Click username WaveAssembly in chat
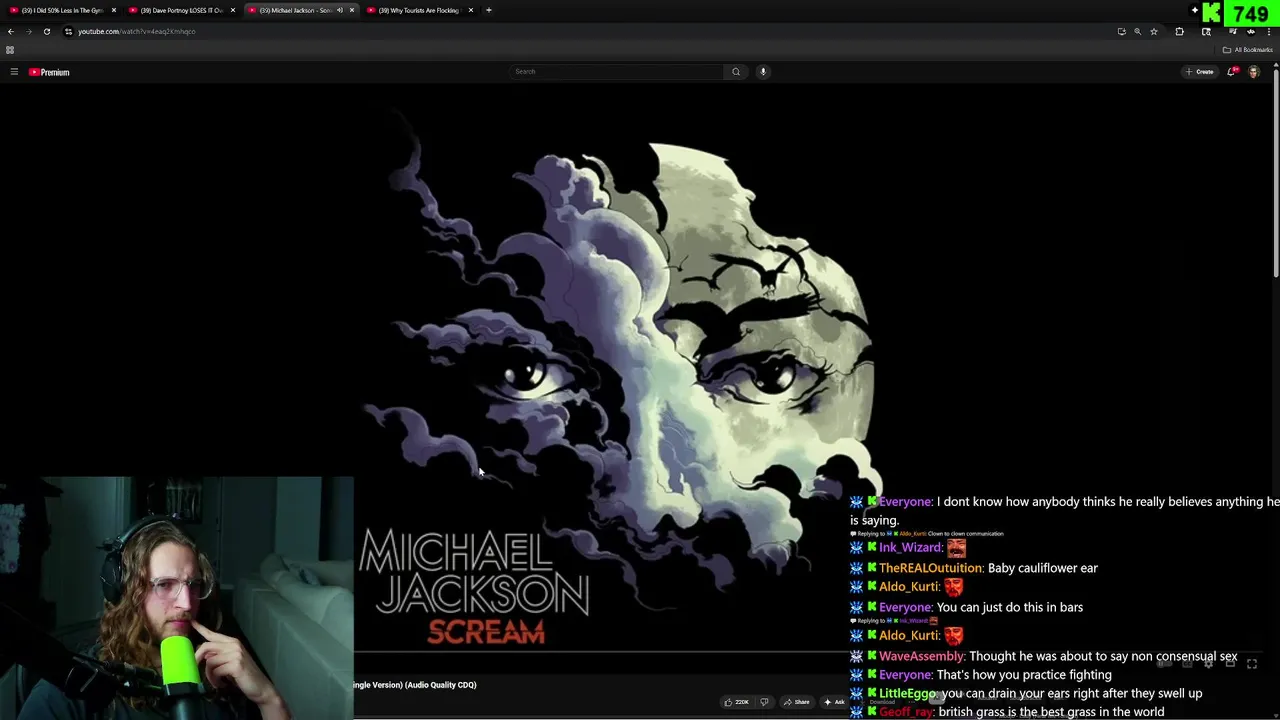This screenshot has height=720, width=1280. (921, 657)
